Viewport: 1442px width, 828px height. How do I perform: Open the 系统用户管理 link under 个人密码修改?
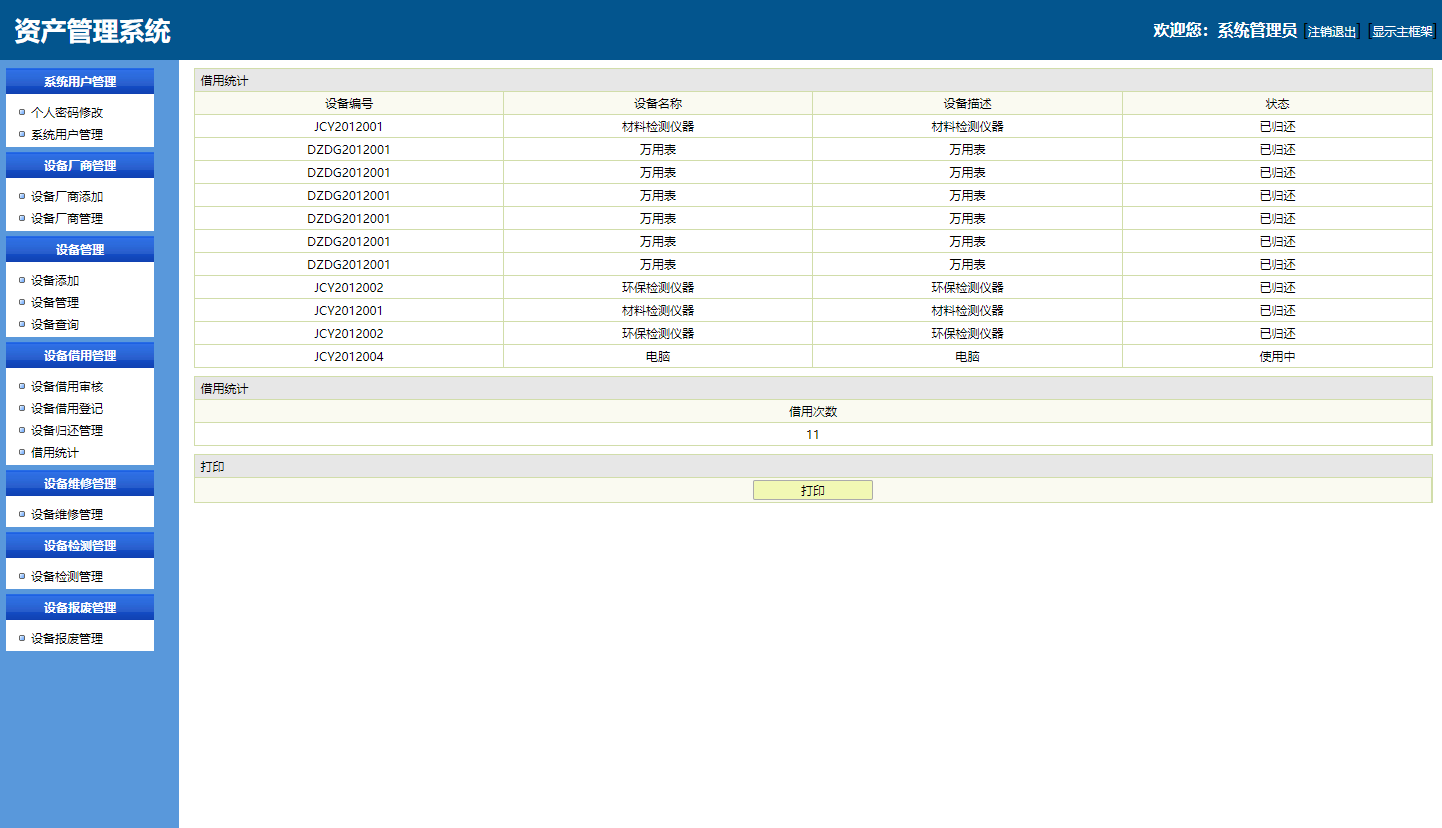click(67, 135)
